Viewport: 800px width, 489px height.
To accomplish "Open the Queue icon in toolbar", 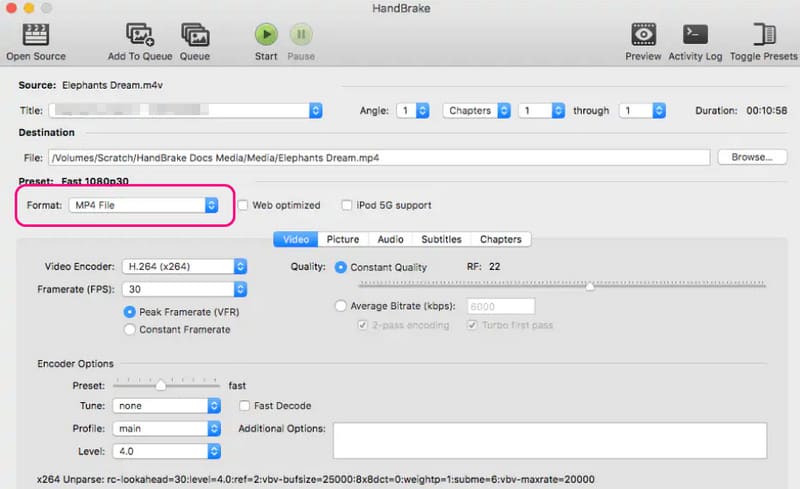I will click(195, 35).
